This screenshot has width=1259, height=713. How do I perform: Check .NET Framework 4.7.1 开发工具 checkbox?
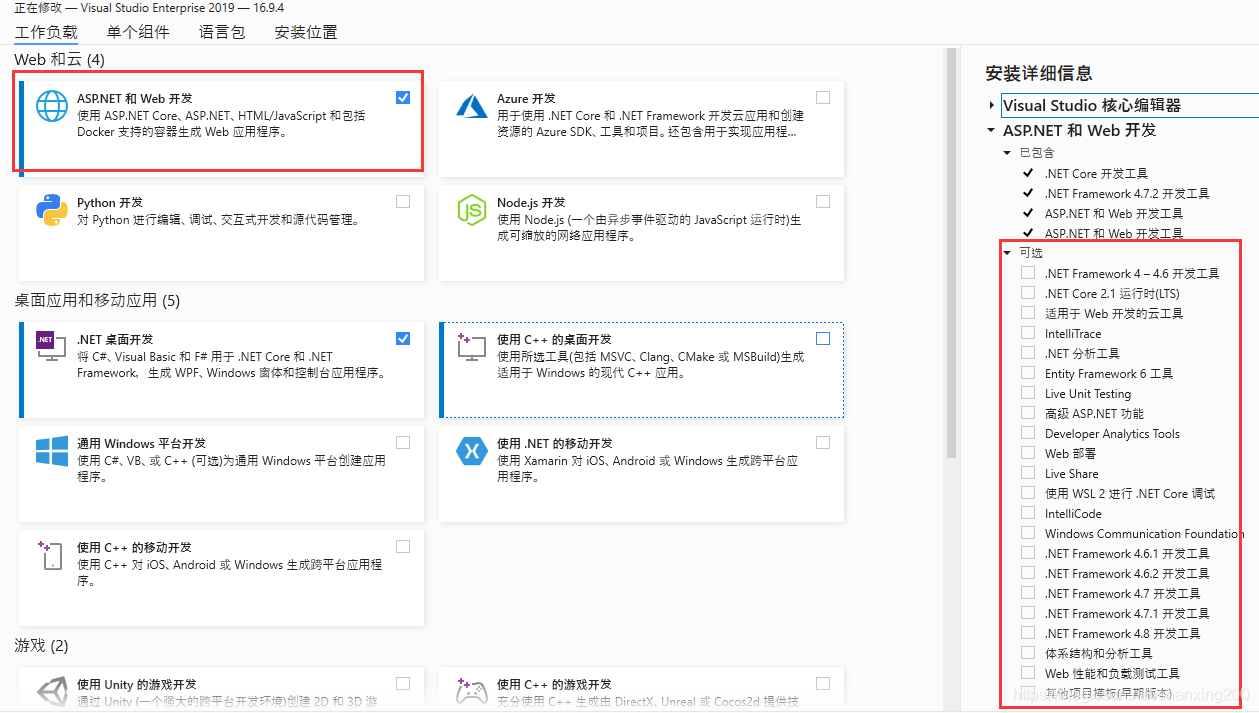1028,613
